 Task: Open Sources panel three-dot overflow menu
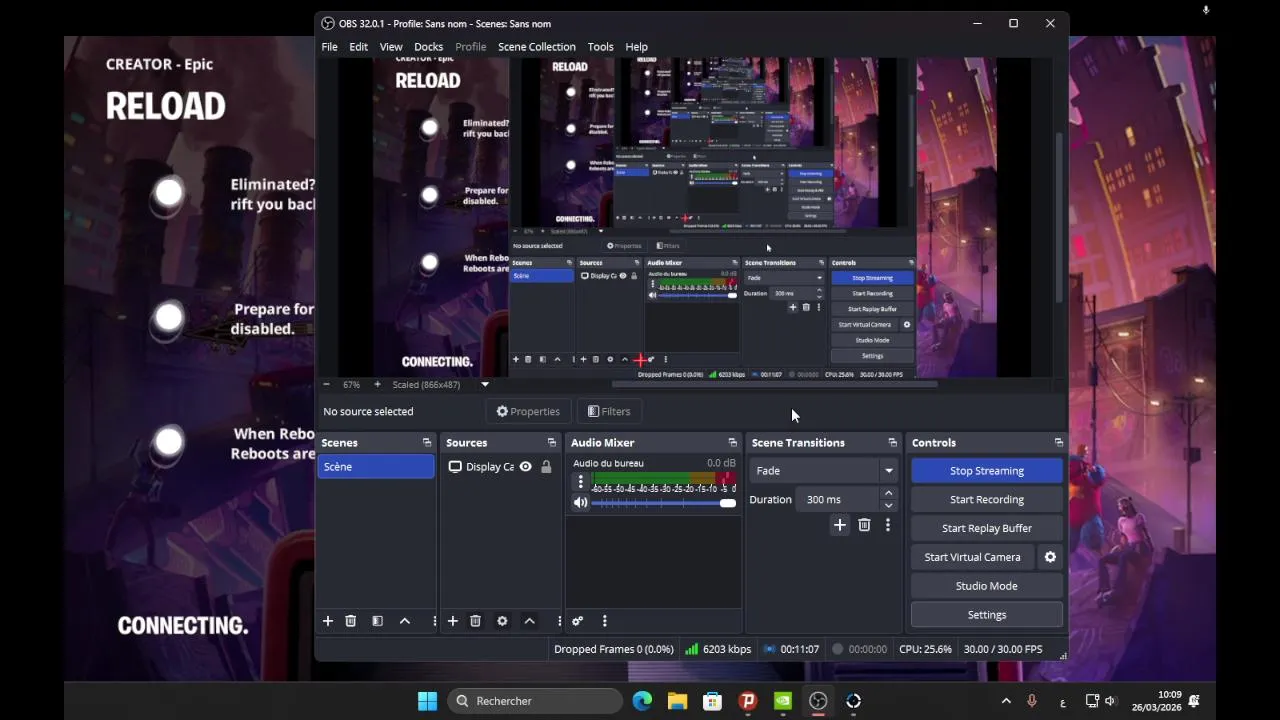point(559,621)
